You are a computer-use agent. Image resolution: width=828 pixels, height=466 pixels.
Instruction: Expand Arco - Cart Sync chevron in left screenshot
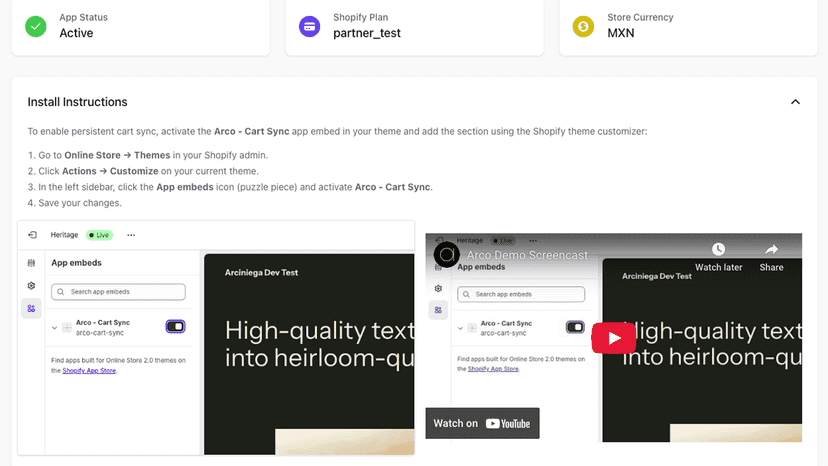click(x=54, y=328)
